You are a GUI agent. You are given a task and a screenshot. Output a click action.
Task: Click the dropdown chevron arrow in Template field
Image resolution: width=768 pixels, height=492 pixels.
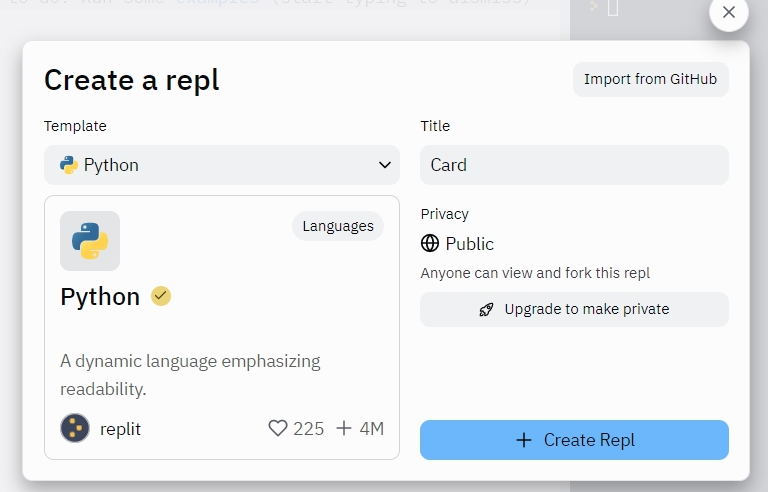(x=384, y=165)
